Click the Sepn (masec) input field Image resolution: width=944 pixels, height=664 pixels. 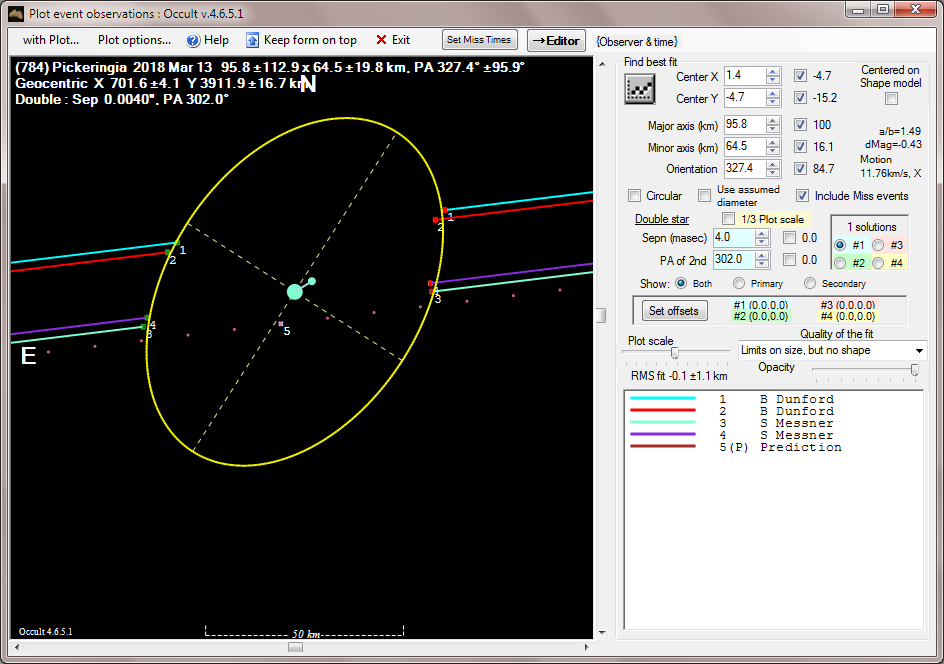click(734, 238)
